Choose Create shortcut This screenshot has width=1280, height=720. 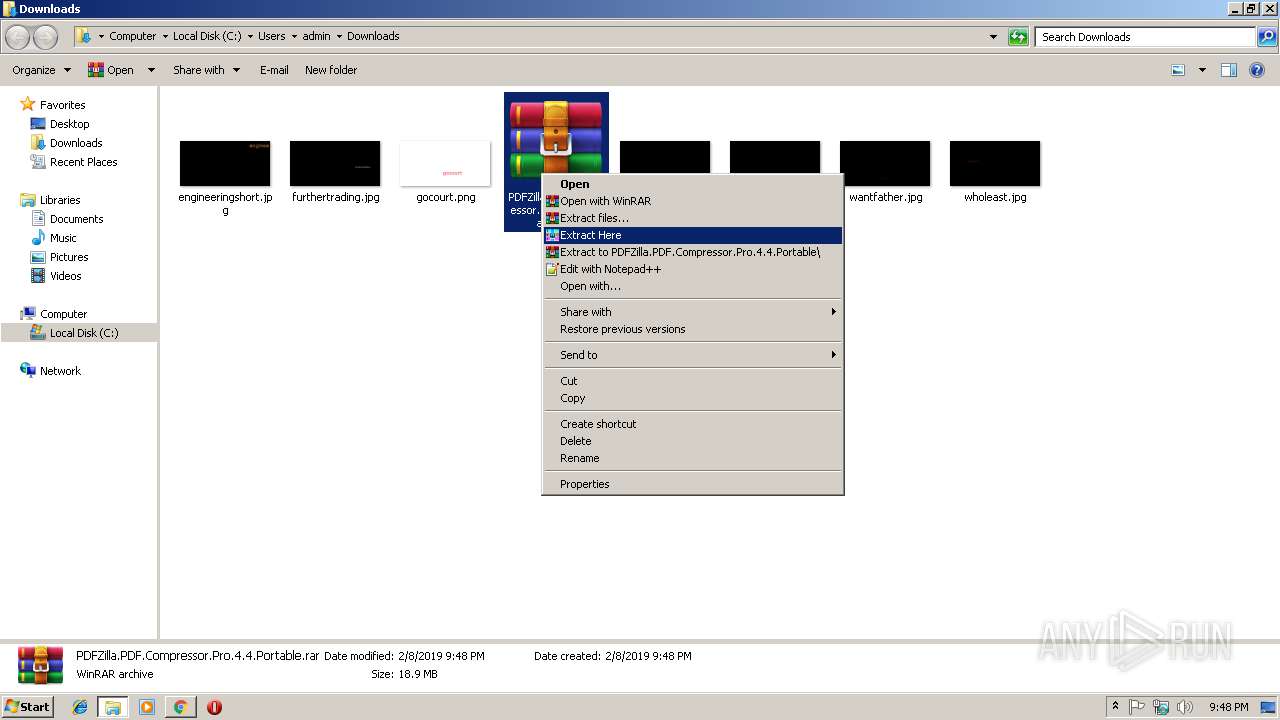pyautogui.click(x=693, y=424)
